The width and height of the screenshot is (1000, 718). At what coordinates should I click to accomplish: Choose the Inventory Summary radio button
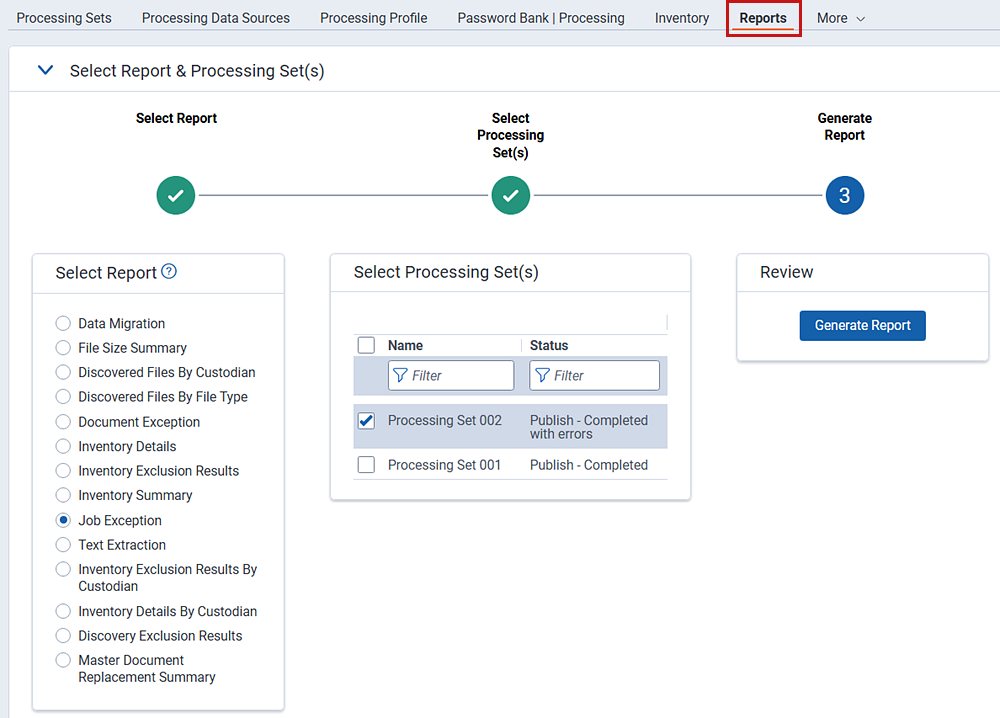point(63,496)
